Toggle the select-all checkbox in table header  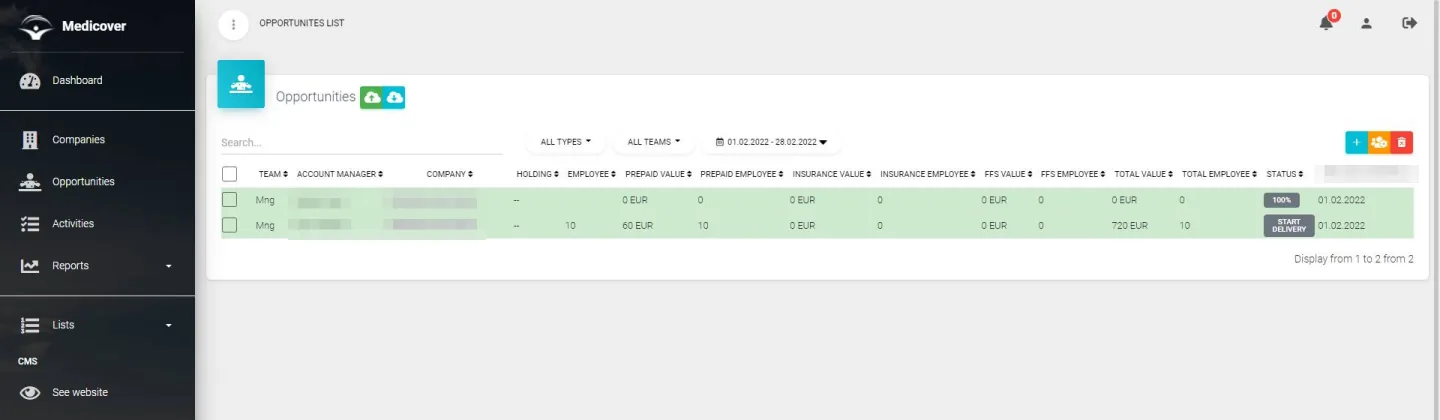click(229, 174)
